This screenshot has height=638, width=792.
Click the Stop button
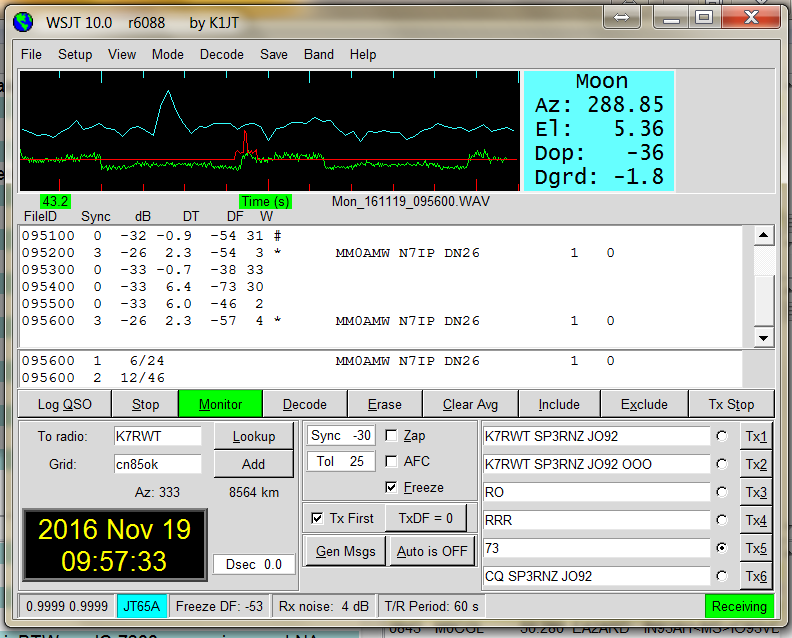[145, 404]
